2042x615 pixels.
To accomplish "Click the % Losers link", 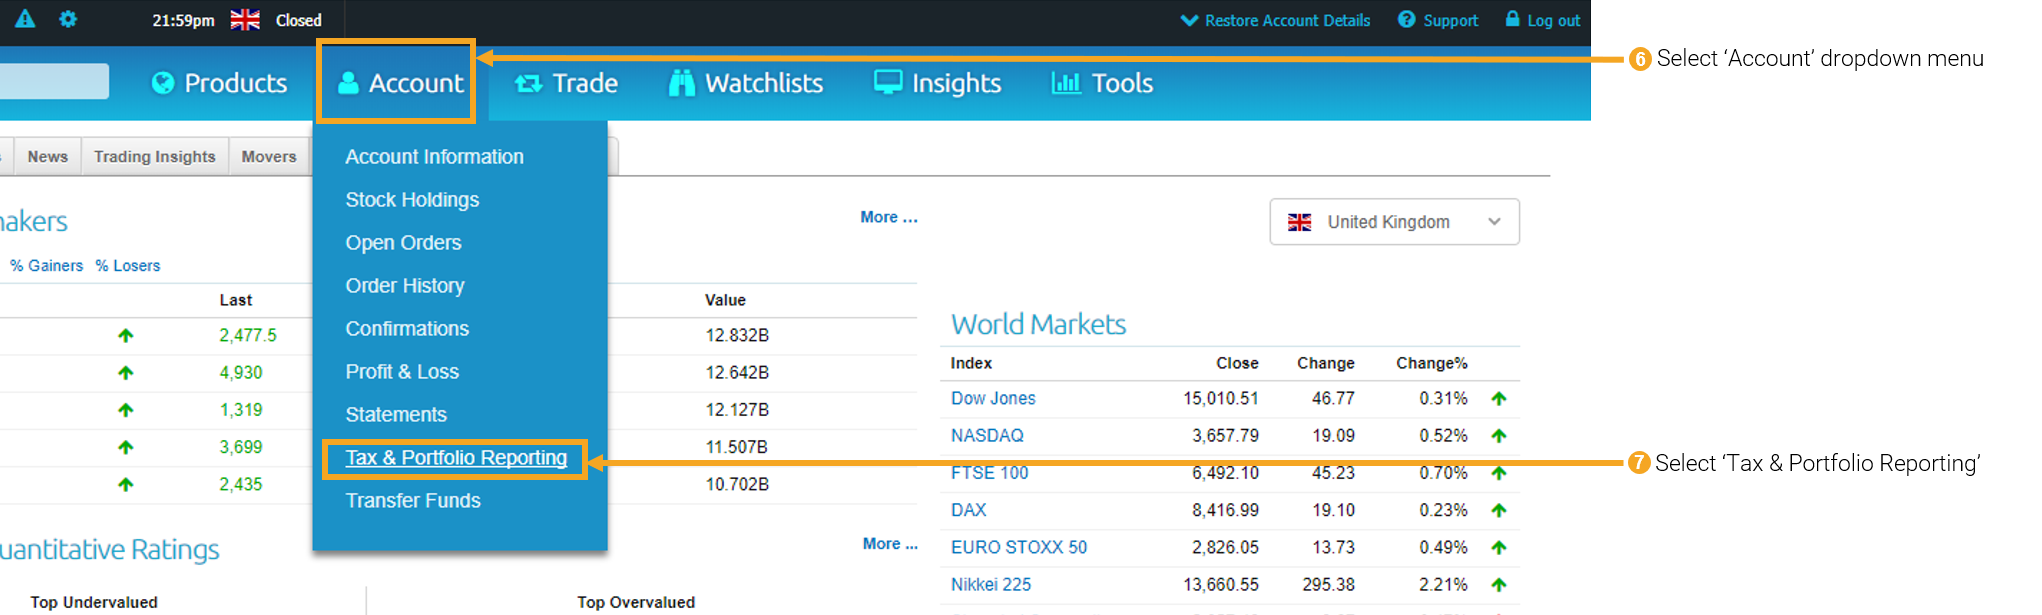I will [x=128, y=266].
